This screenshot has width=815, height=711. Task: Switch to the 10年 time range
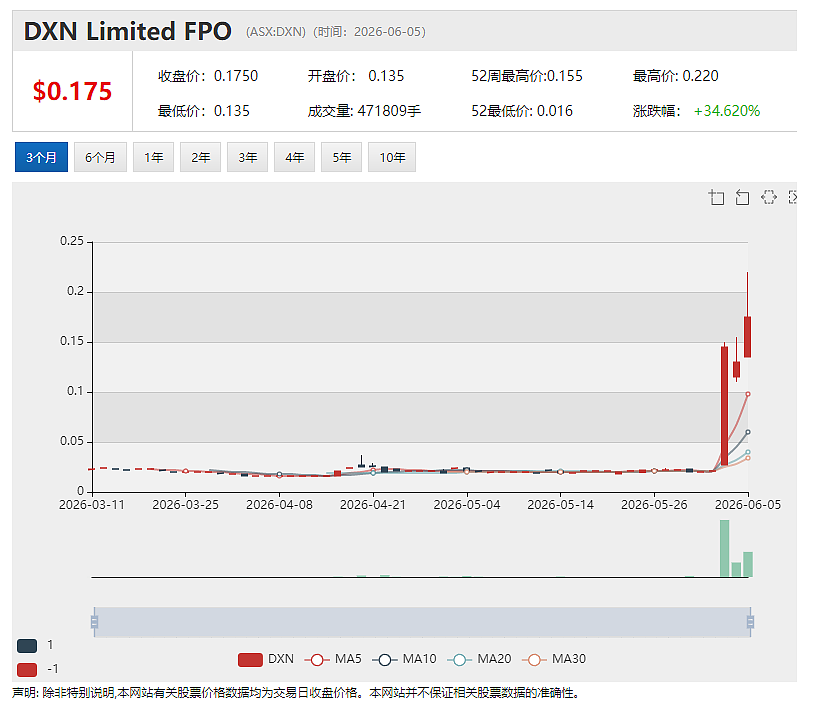coord(392,157)
